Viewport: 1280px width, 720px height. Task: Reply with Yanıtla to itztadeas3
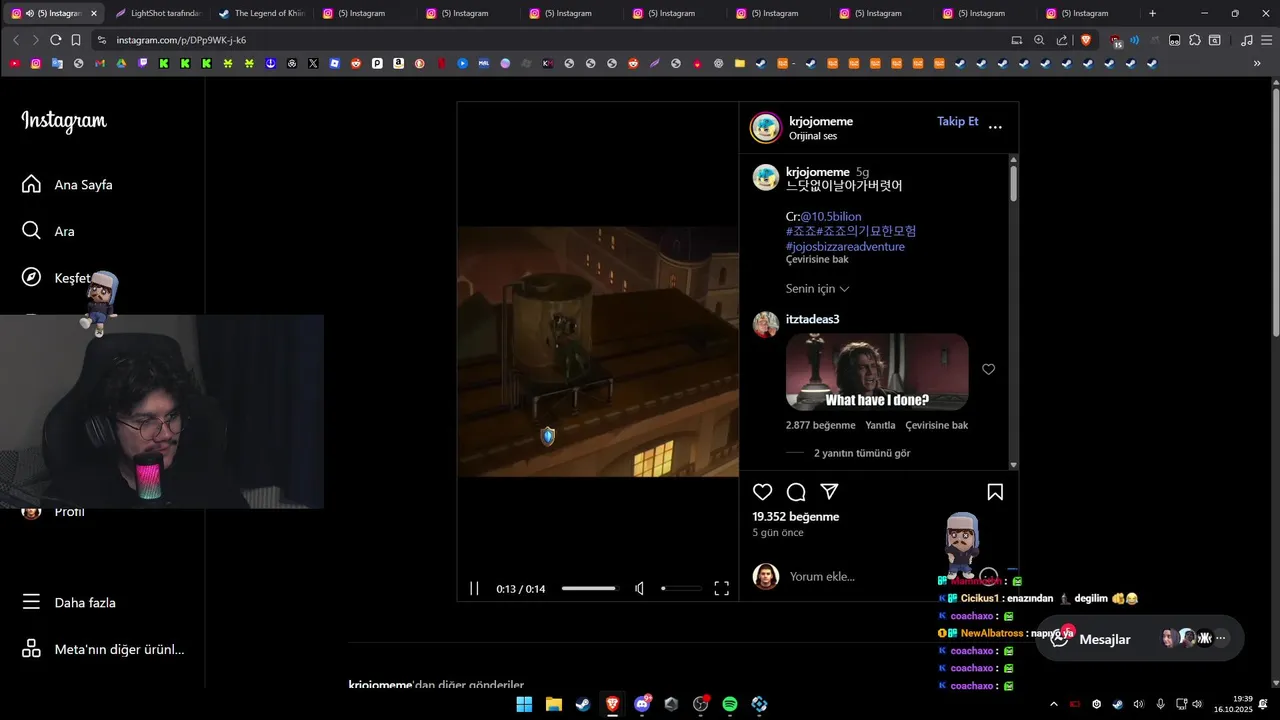[880, 425]
